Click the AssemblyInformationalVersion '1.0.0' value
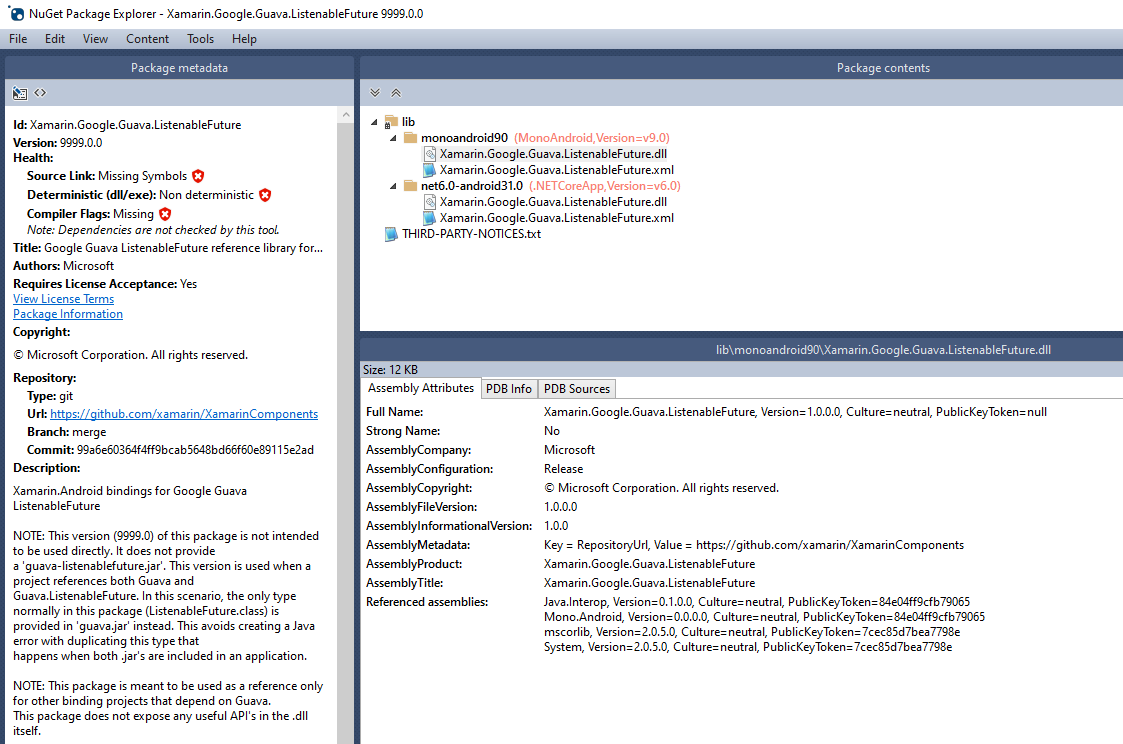Screen dimensions: 1123x744 click(x=556, y=526)
